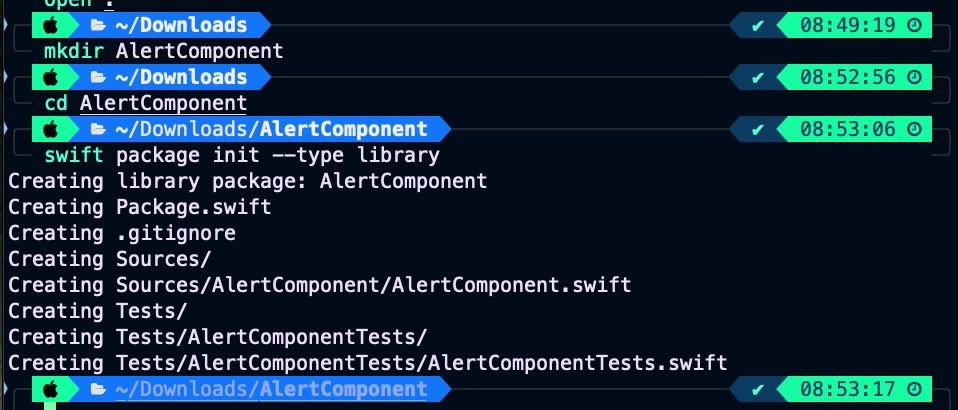Click the Apple logo in the 08:53:17 prompt
The height and width of the screenshot is (410, 958).
(x=52, y=389)
